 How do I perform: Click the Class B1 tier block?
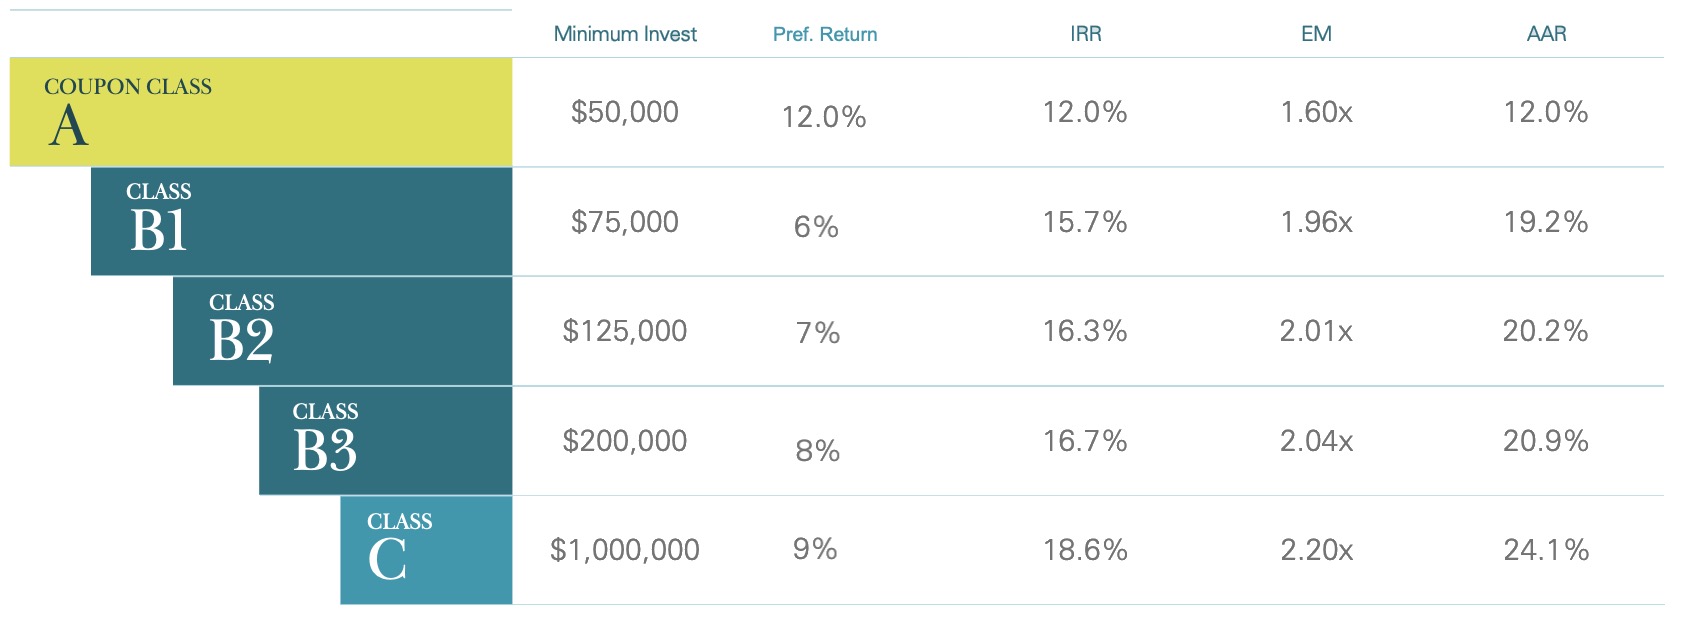pos(301,221)
